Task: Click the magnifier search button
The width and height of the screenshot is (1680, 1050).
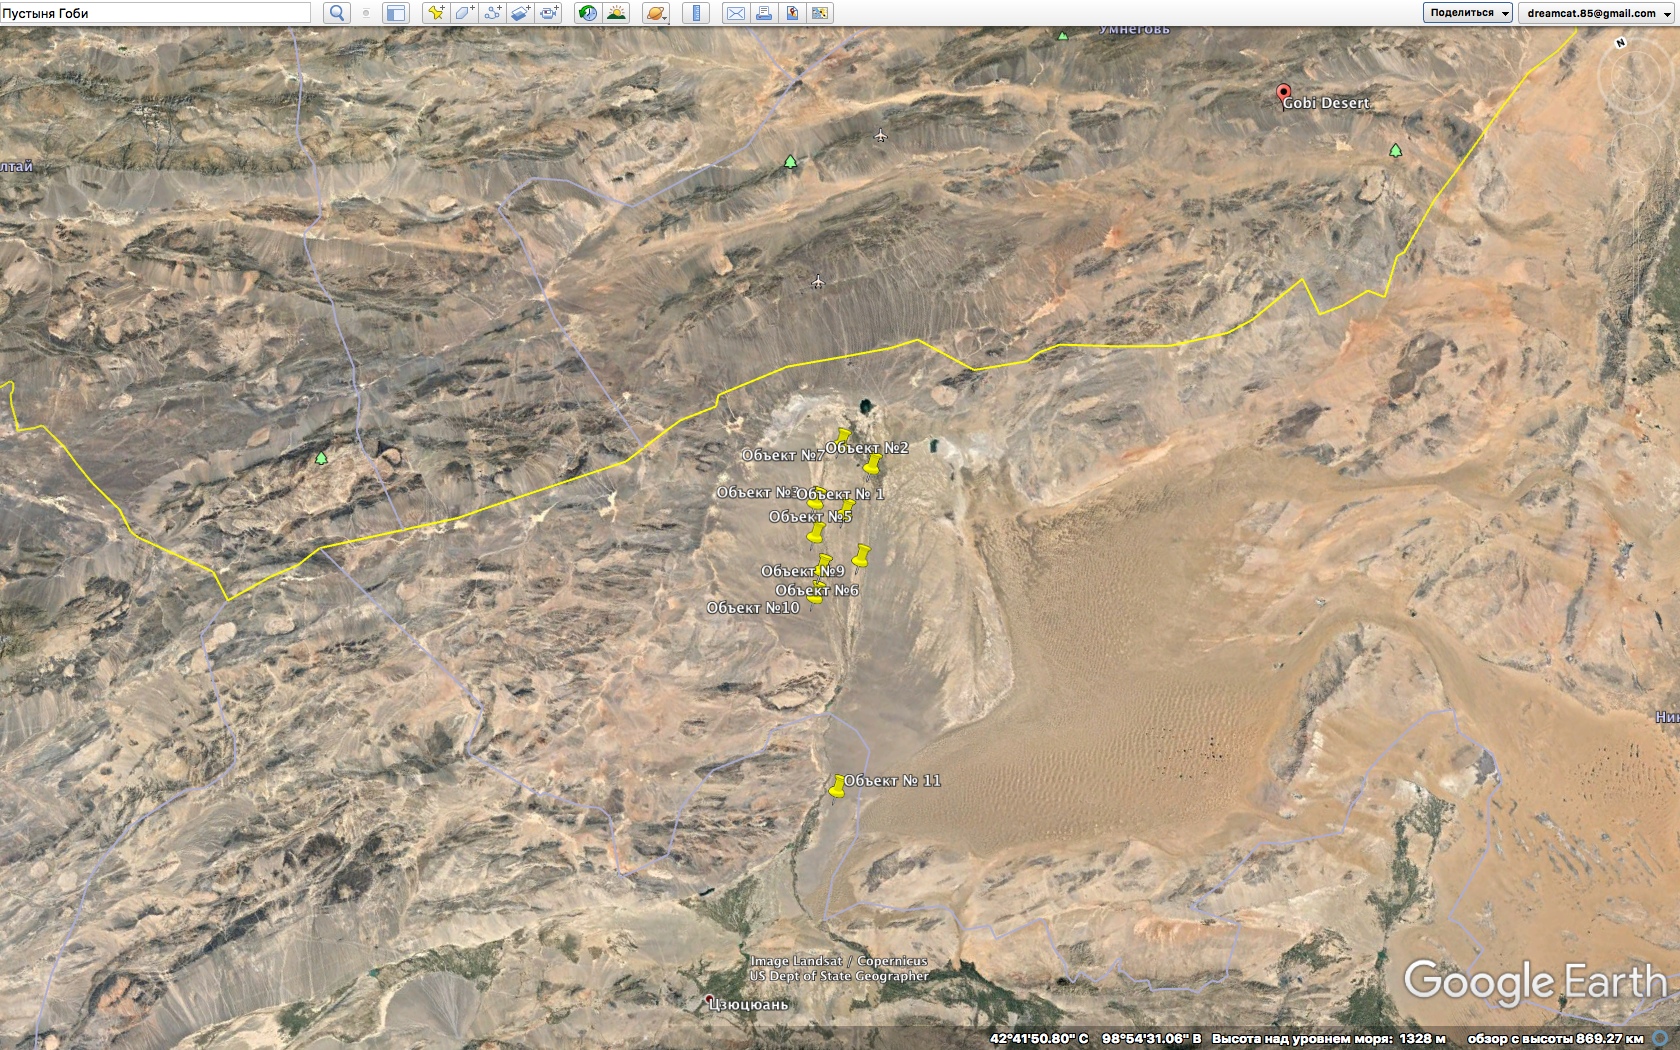Action: 337,13
